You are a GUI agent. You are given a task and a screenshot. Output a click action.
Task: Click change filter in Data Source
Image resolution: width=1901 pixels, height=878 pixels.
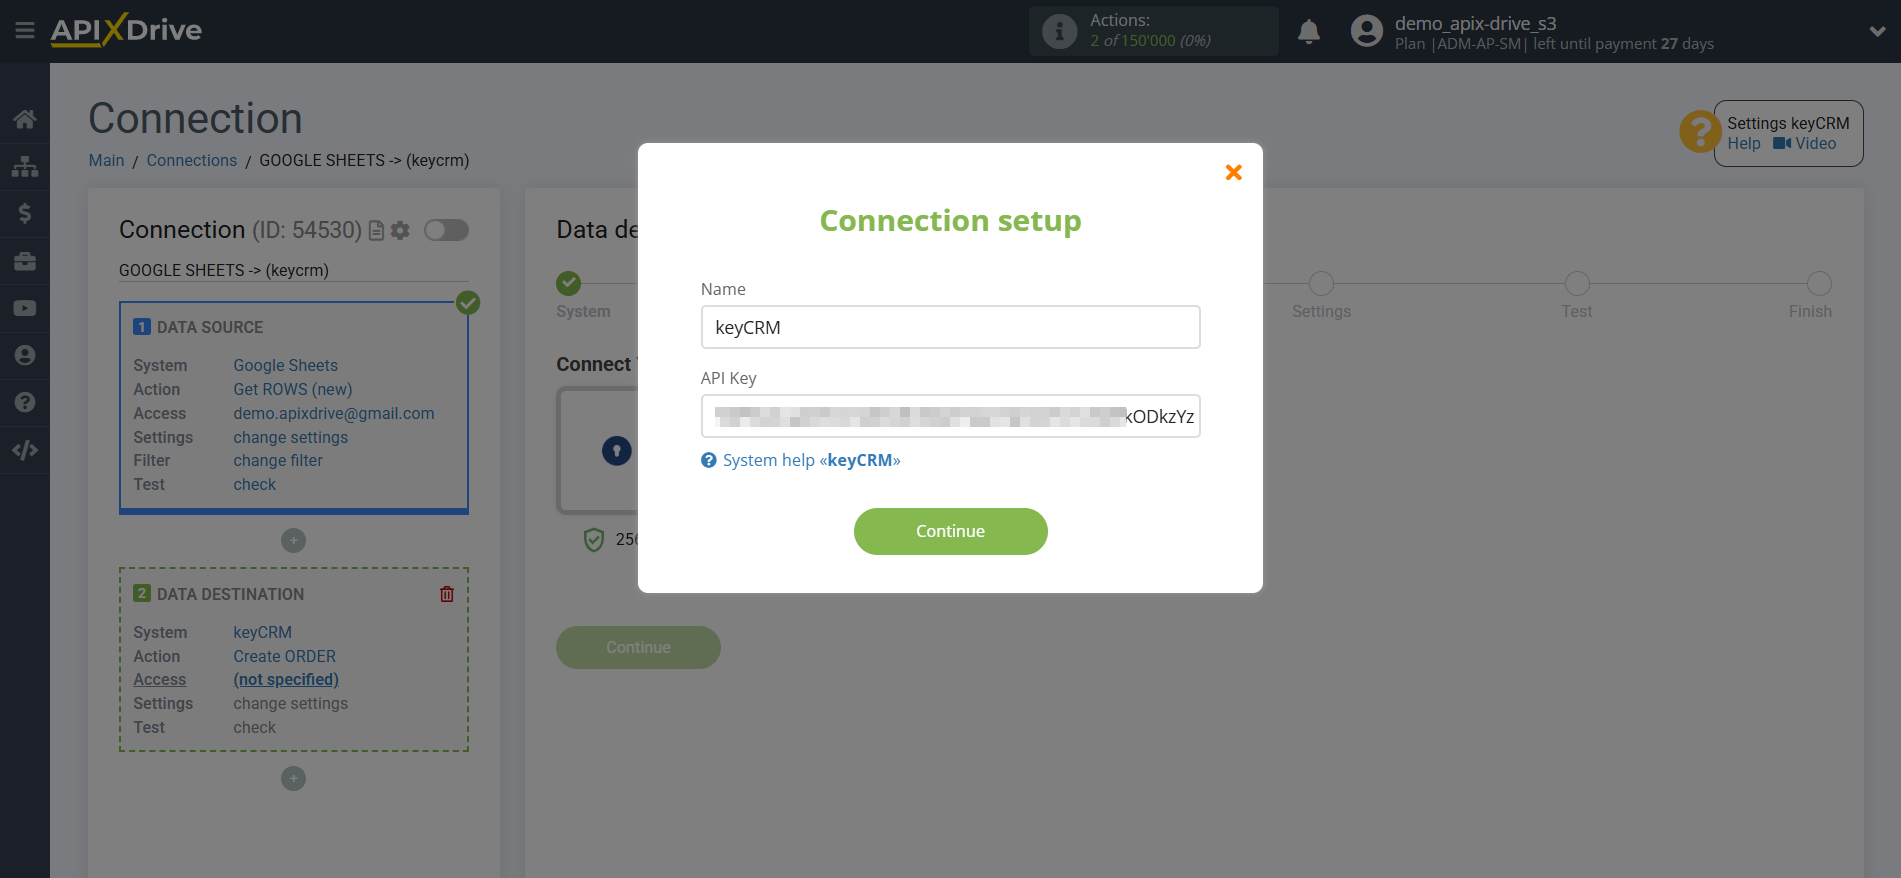coord(278,460)
